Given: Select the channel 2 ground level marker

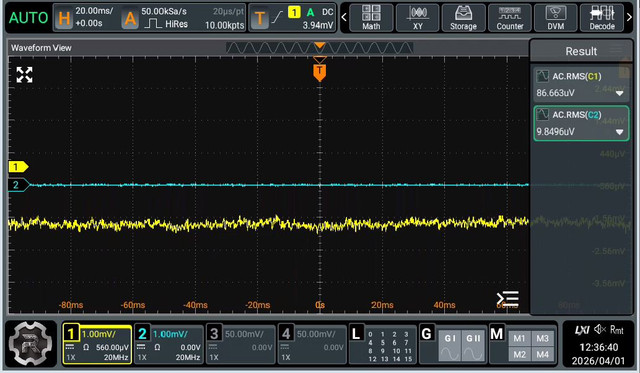Looking at the screenshot, I should pyautogui.click(x=19, y=185).
